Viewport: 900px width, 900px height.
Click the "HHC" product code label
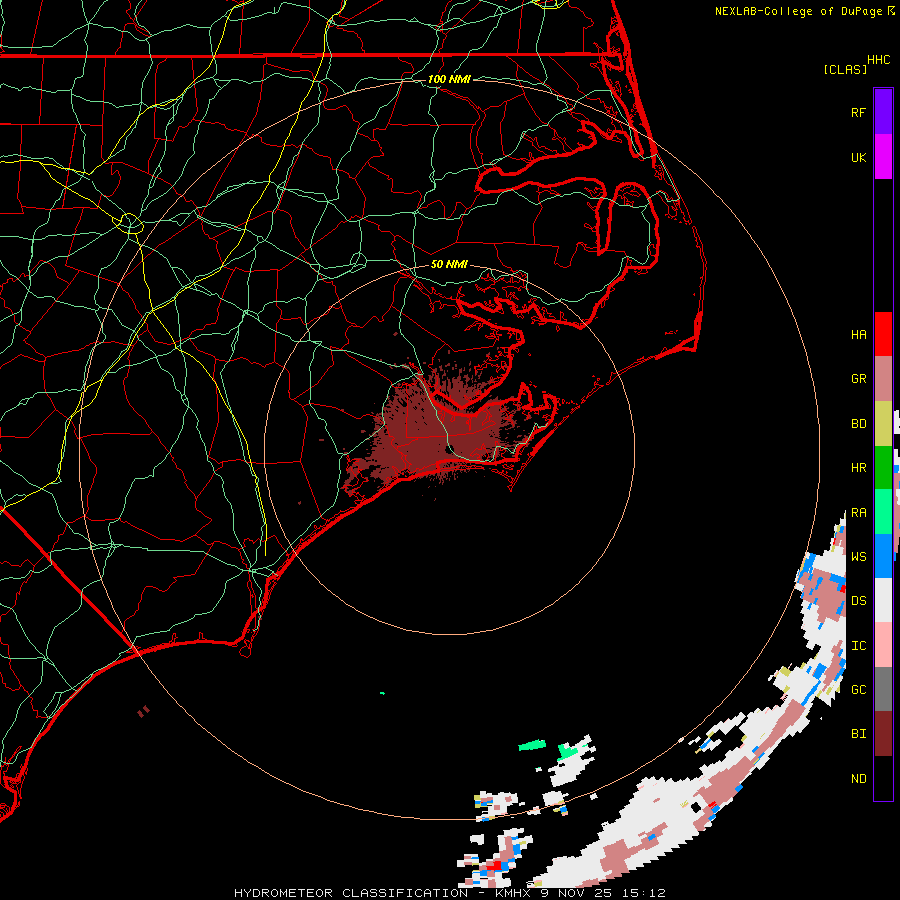pos(879,60)
